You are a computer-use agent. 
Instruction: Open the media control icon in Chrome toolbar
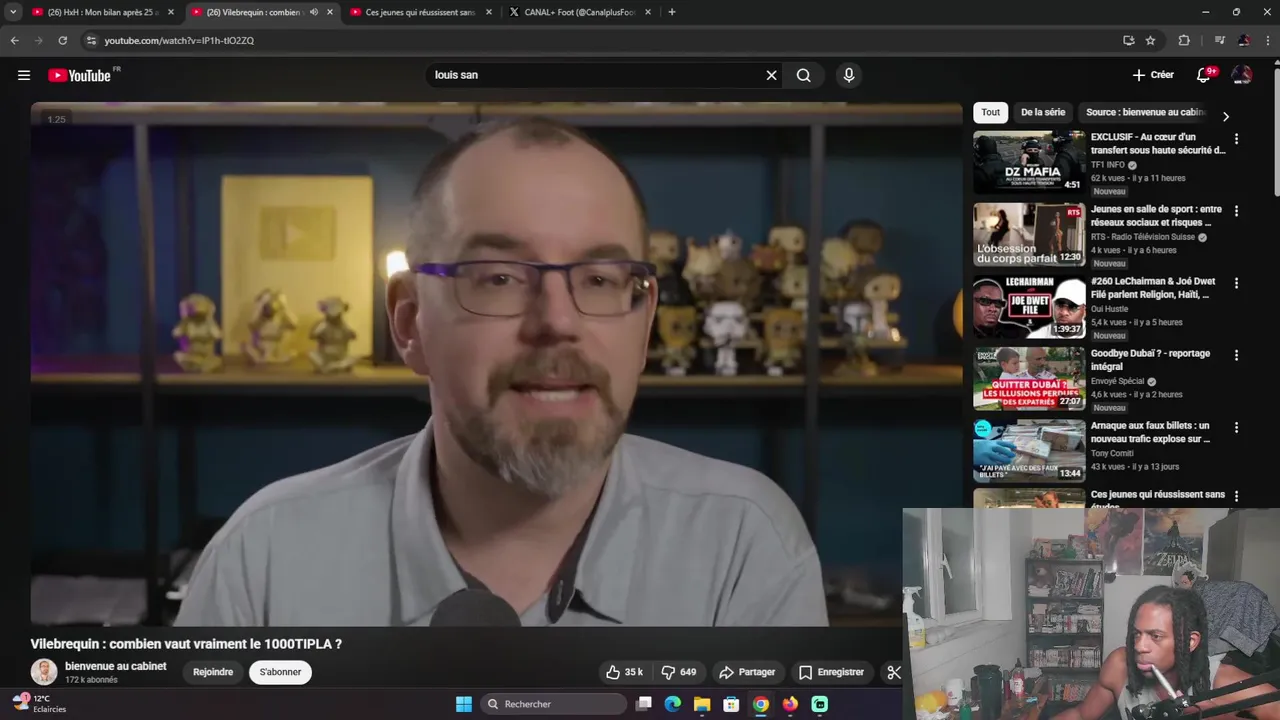tap(1219, 40)
